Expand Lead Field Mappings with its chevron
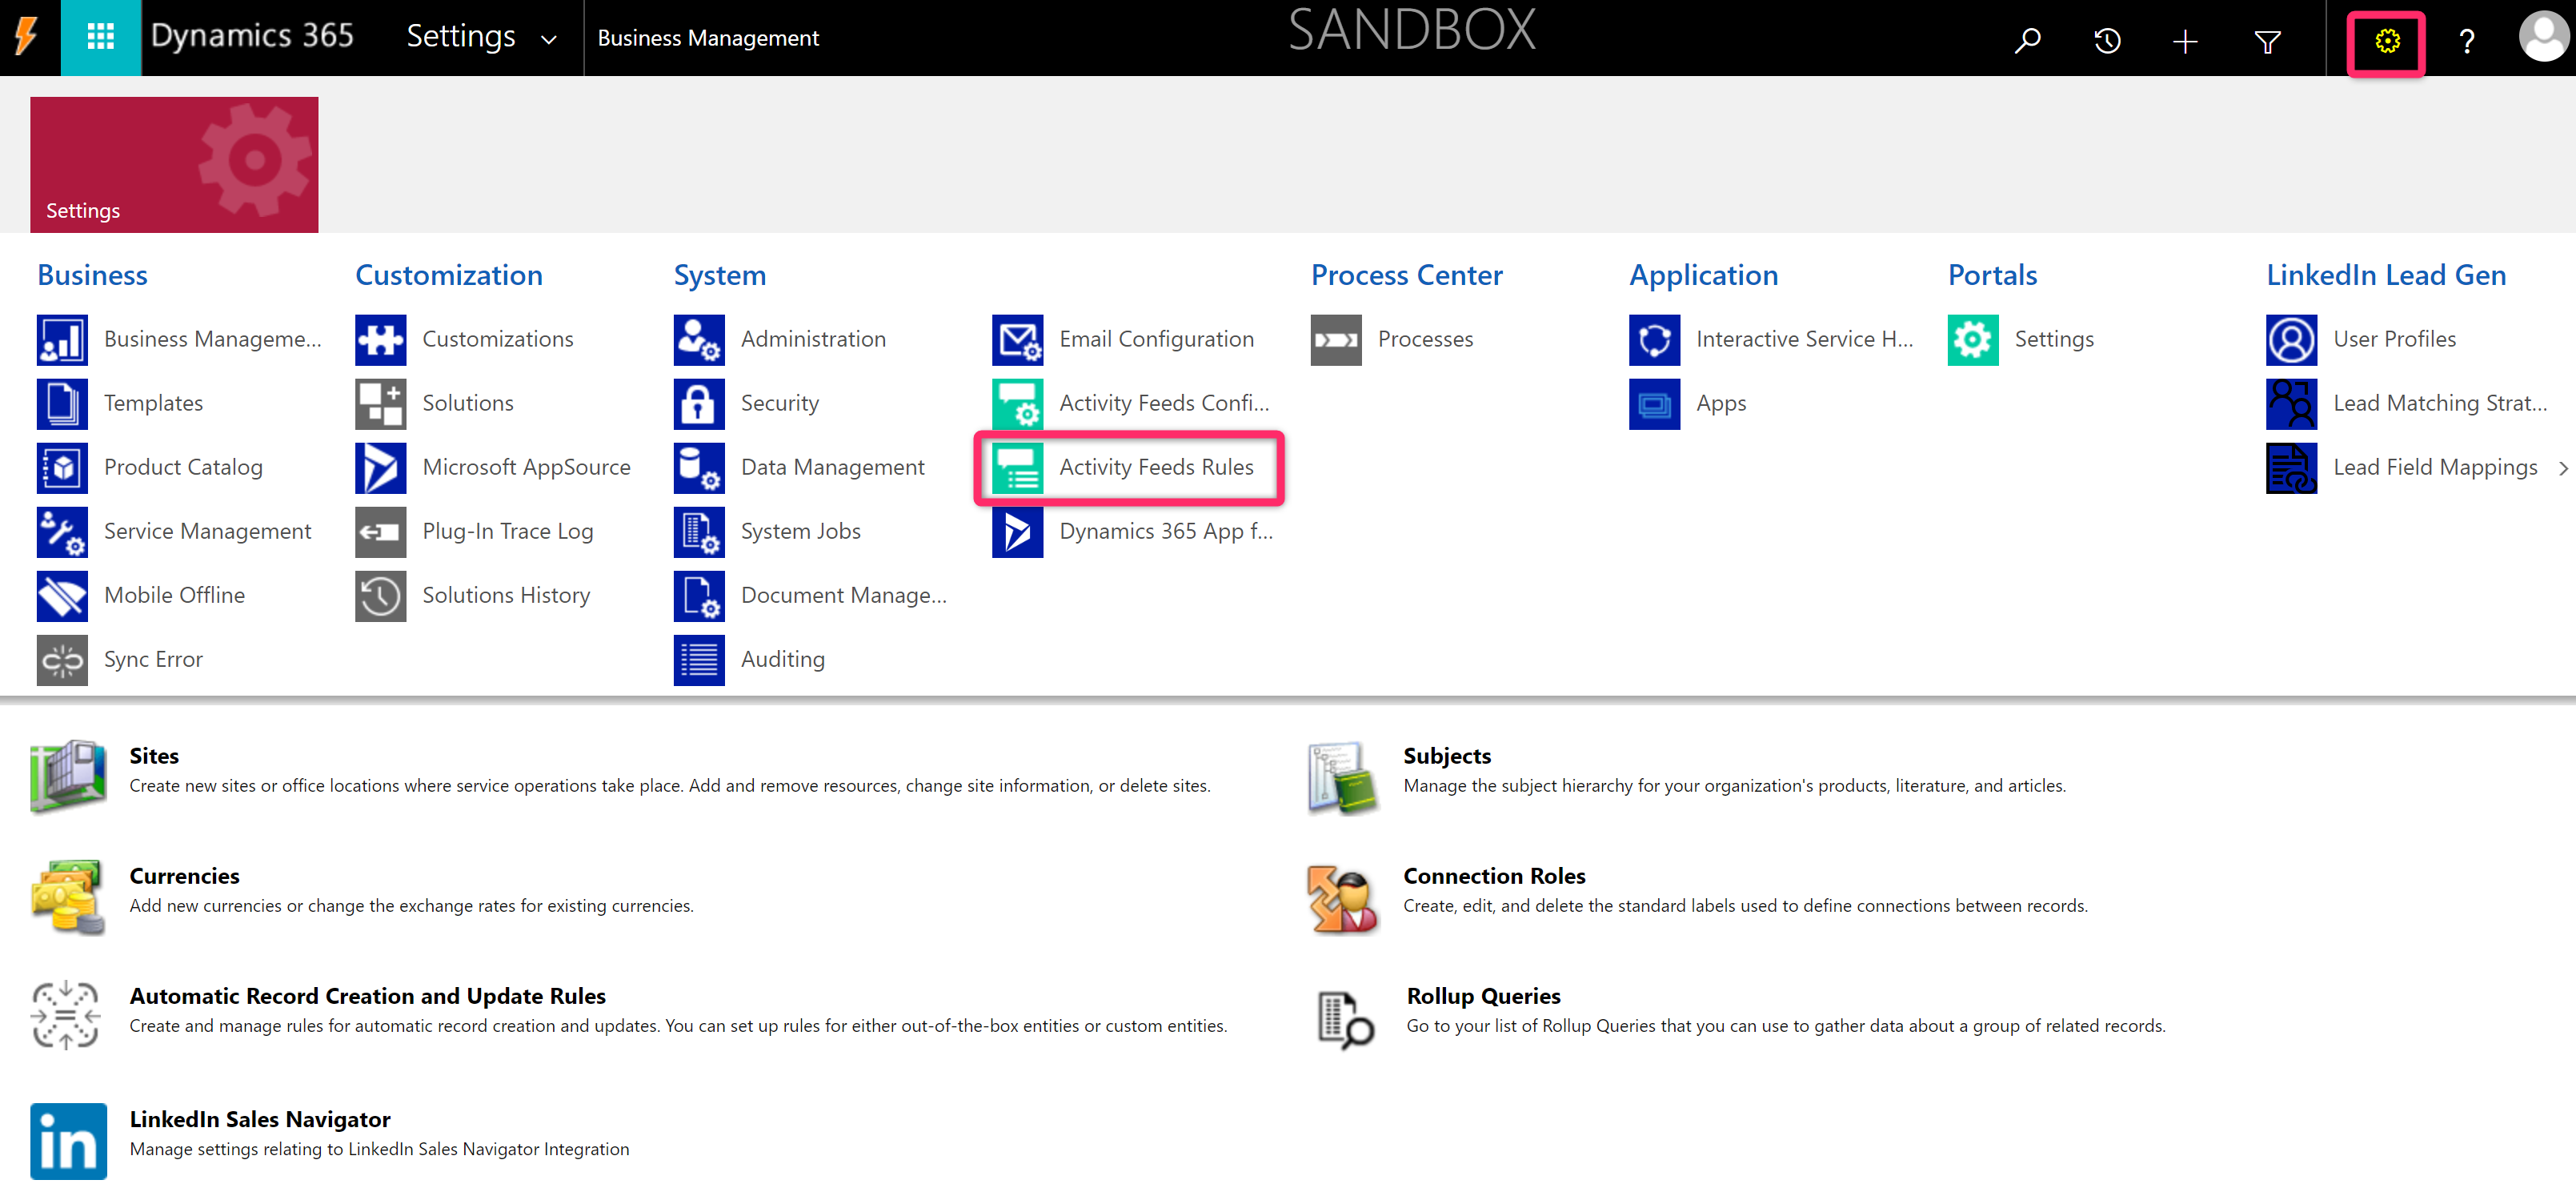The width and height of the screenshot is (2576, 1196). (2563, 467)
